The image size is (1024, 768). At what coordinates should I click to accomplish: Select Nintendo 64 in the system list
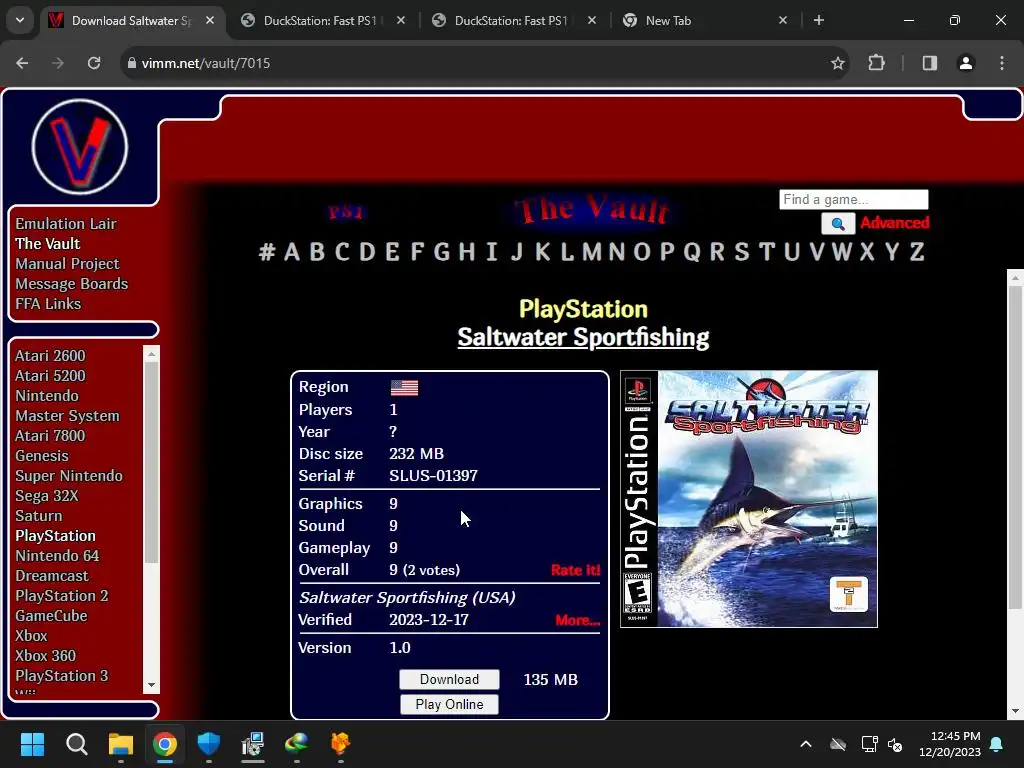[57, 556]
